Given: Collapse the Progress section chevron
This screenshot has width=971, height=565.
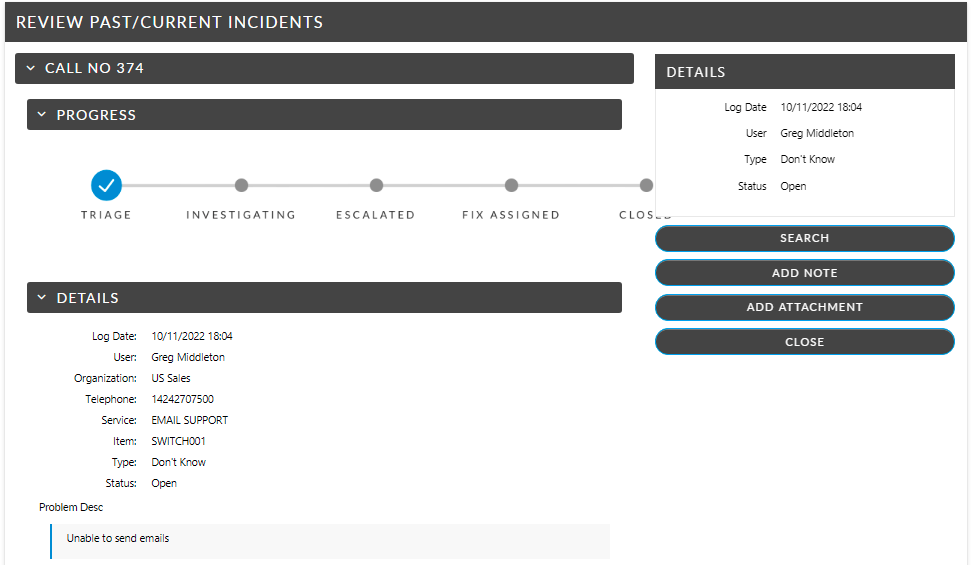Looking at the screenshot, I should [42, 115].
